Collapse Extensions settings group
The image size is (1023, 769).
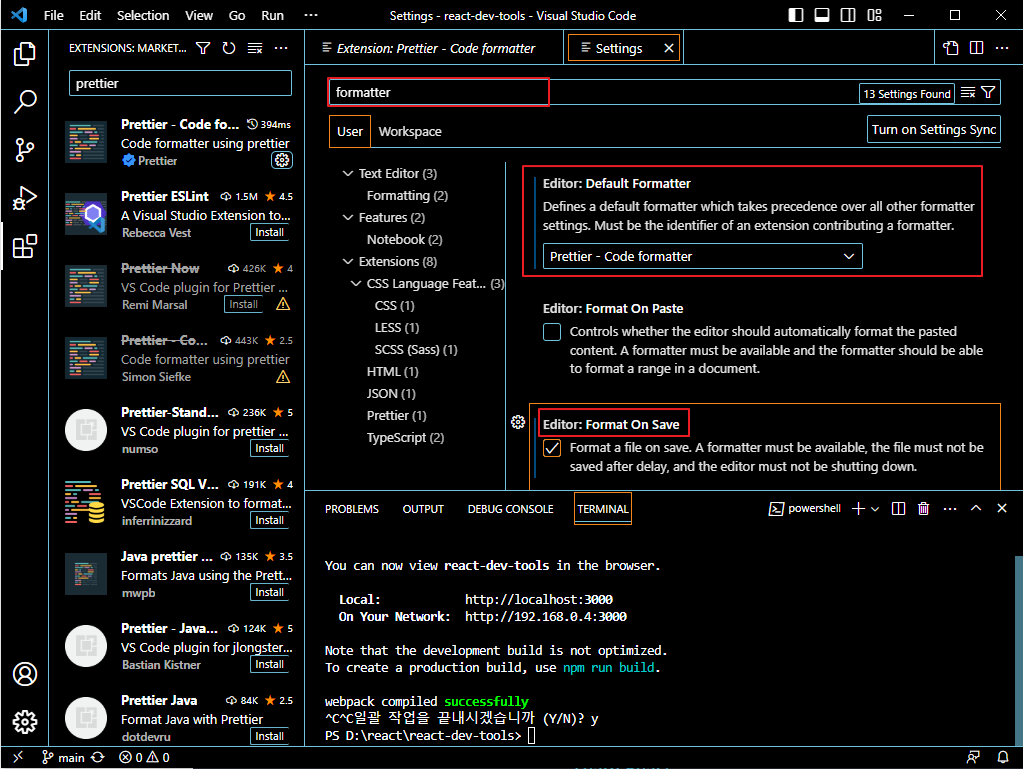348,262
